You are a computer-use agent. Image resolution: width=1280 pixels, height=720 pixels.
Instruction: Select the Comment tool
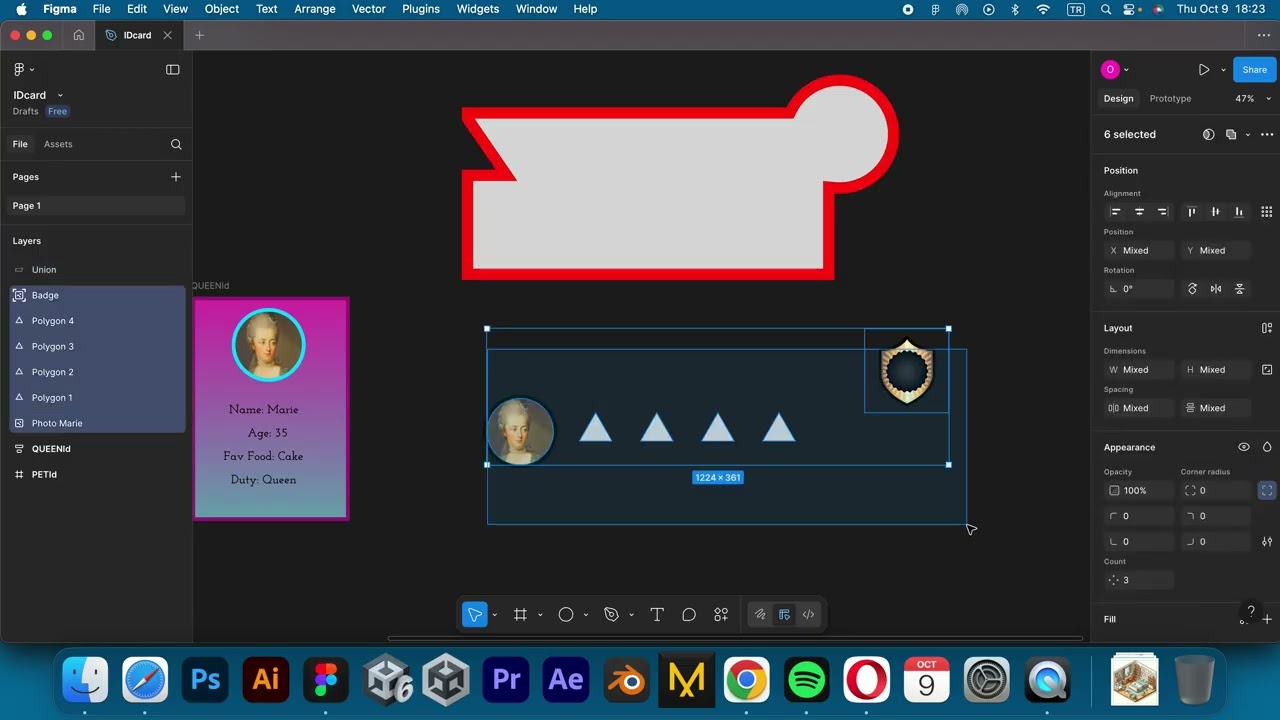pos(689,614)
